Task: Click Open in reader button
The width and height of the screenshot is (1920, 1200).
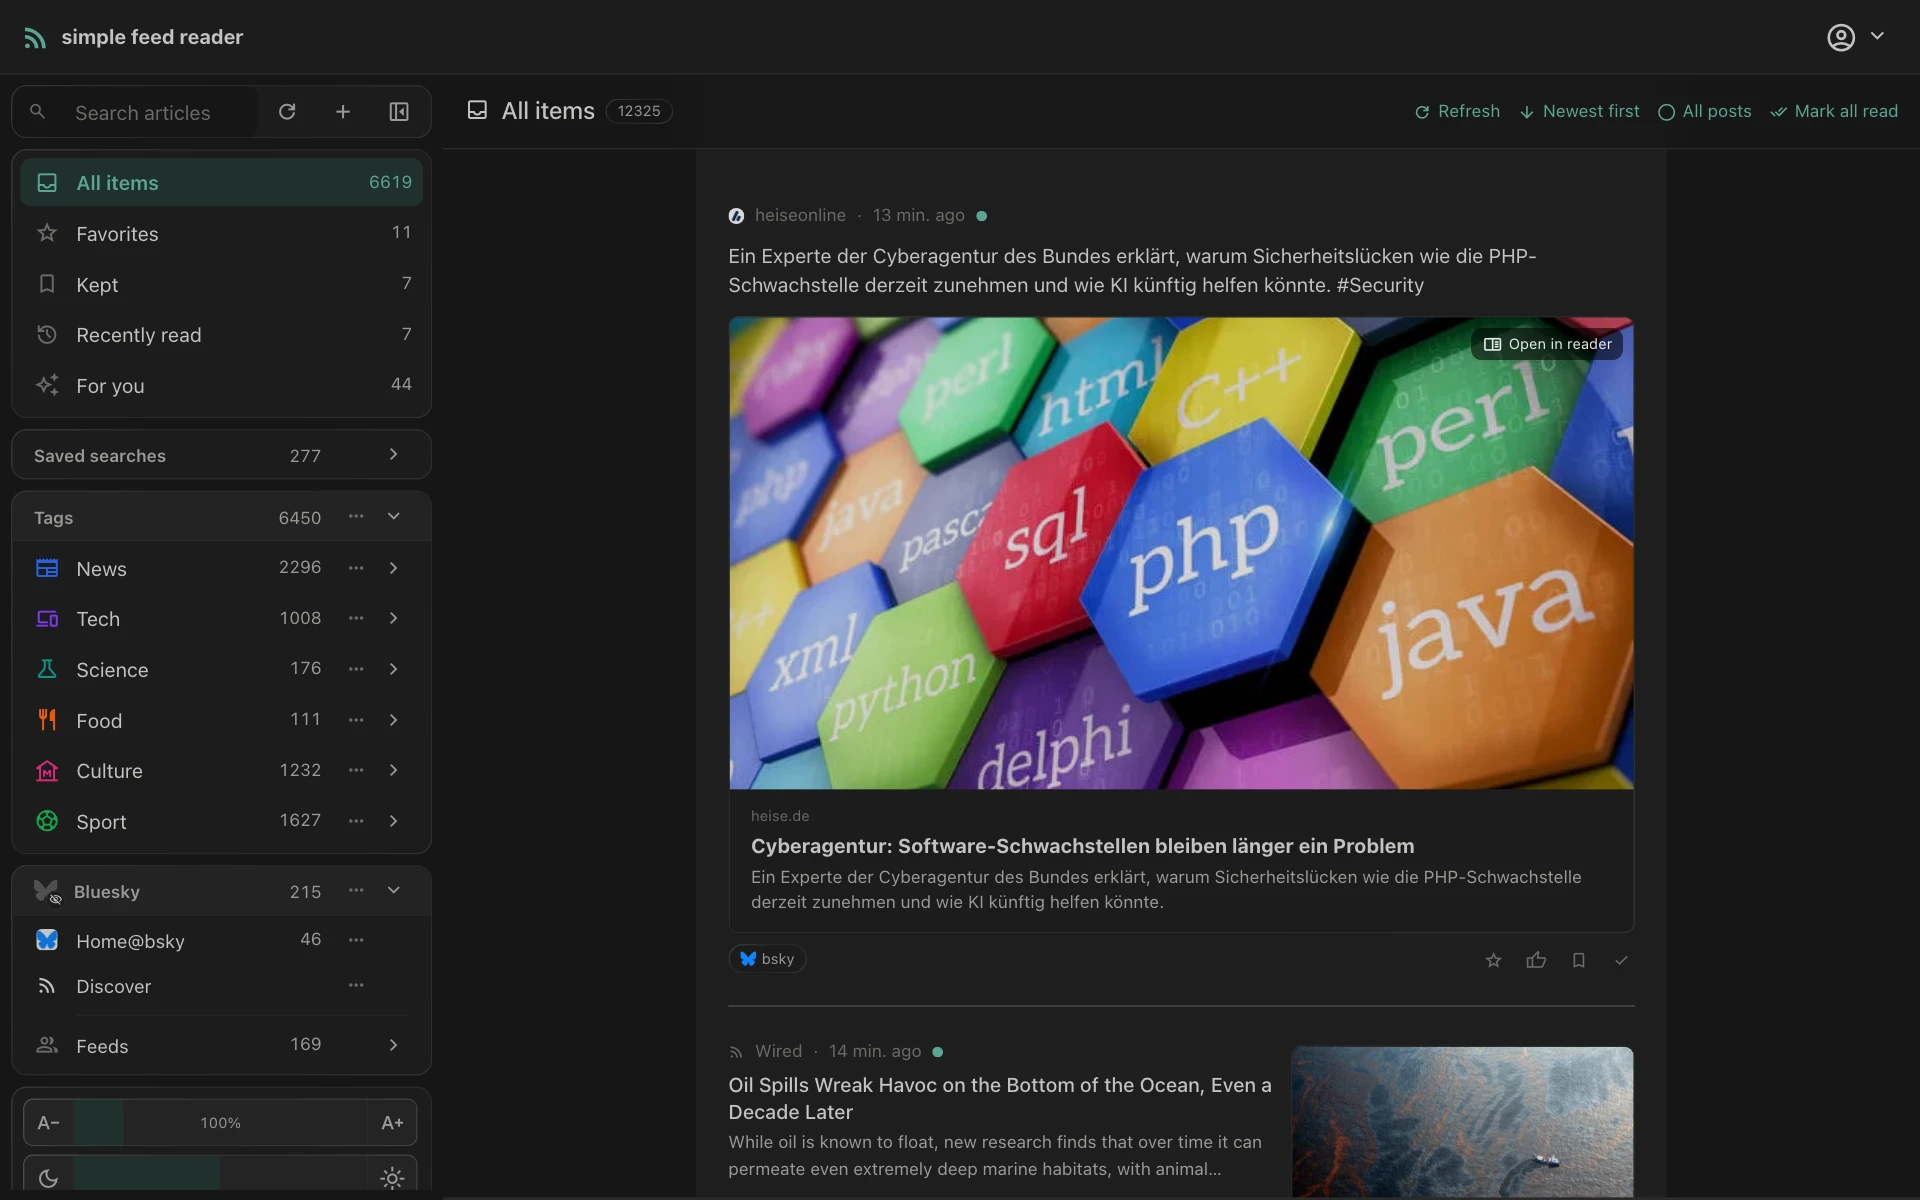Action: 1547,344
